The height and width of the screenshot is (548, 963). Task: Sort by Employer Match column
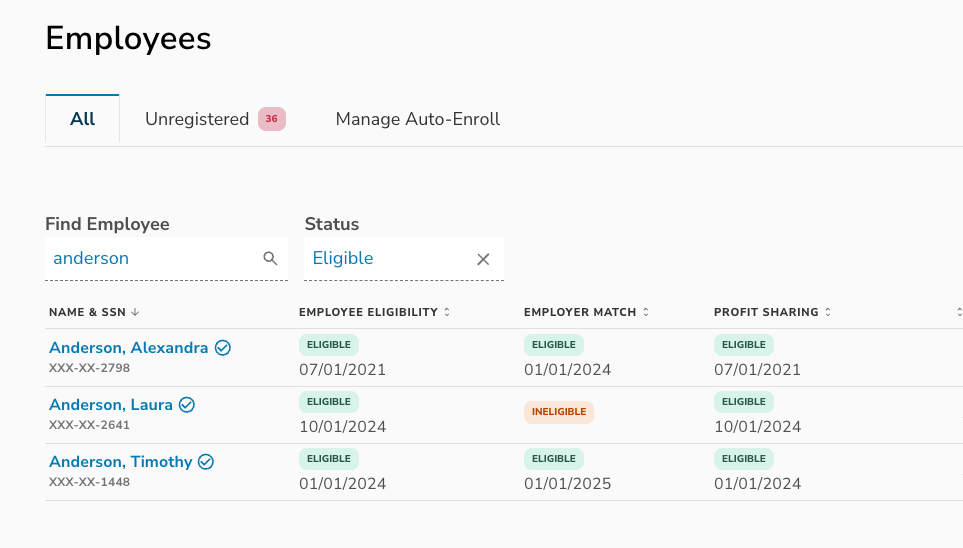tap(646, 312)
